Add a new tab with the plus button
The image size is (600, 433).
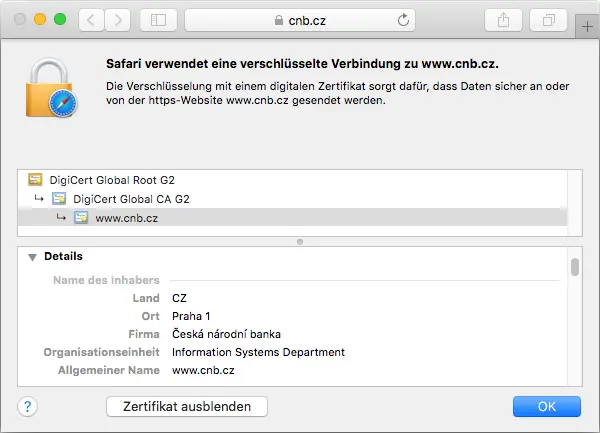587,27
